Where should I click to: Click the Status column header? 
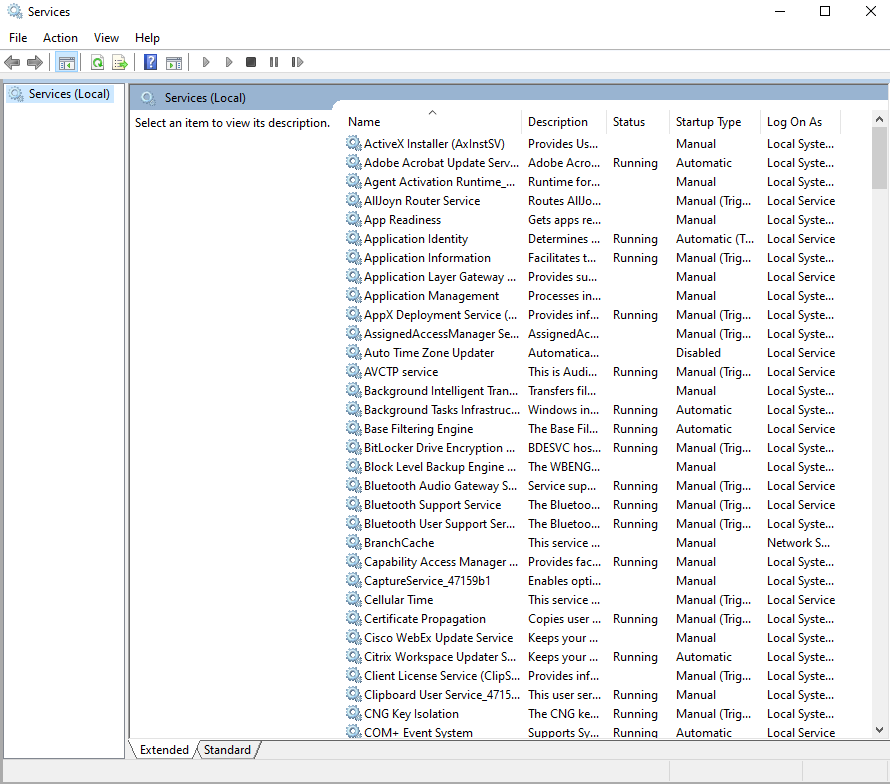(629, 122)
